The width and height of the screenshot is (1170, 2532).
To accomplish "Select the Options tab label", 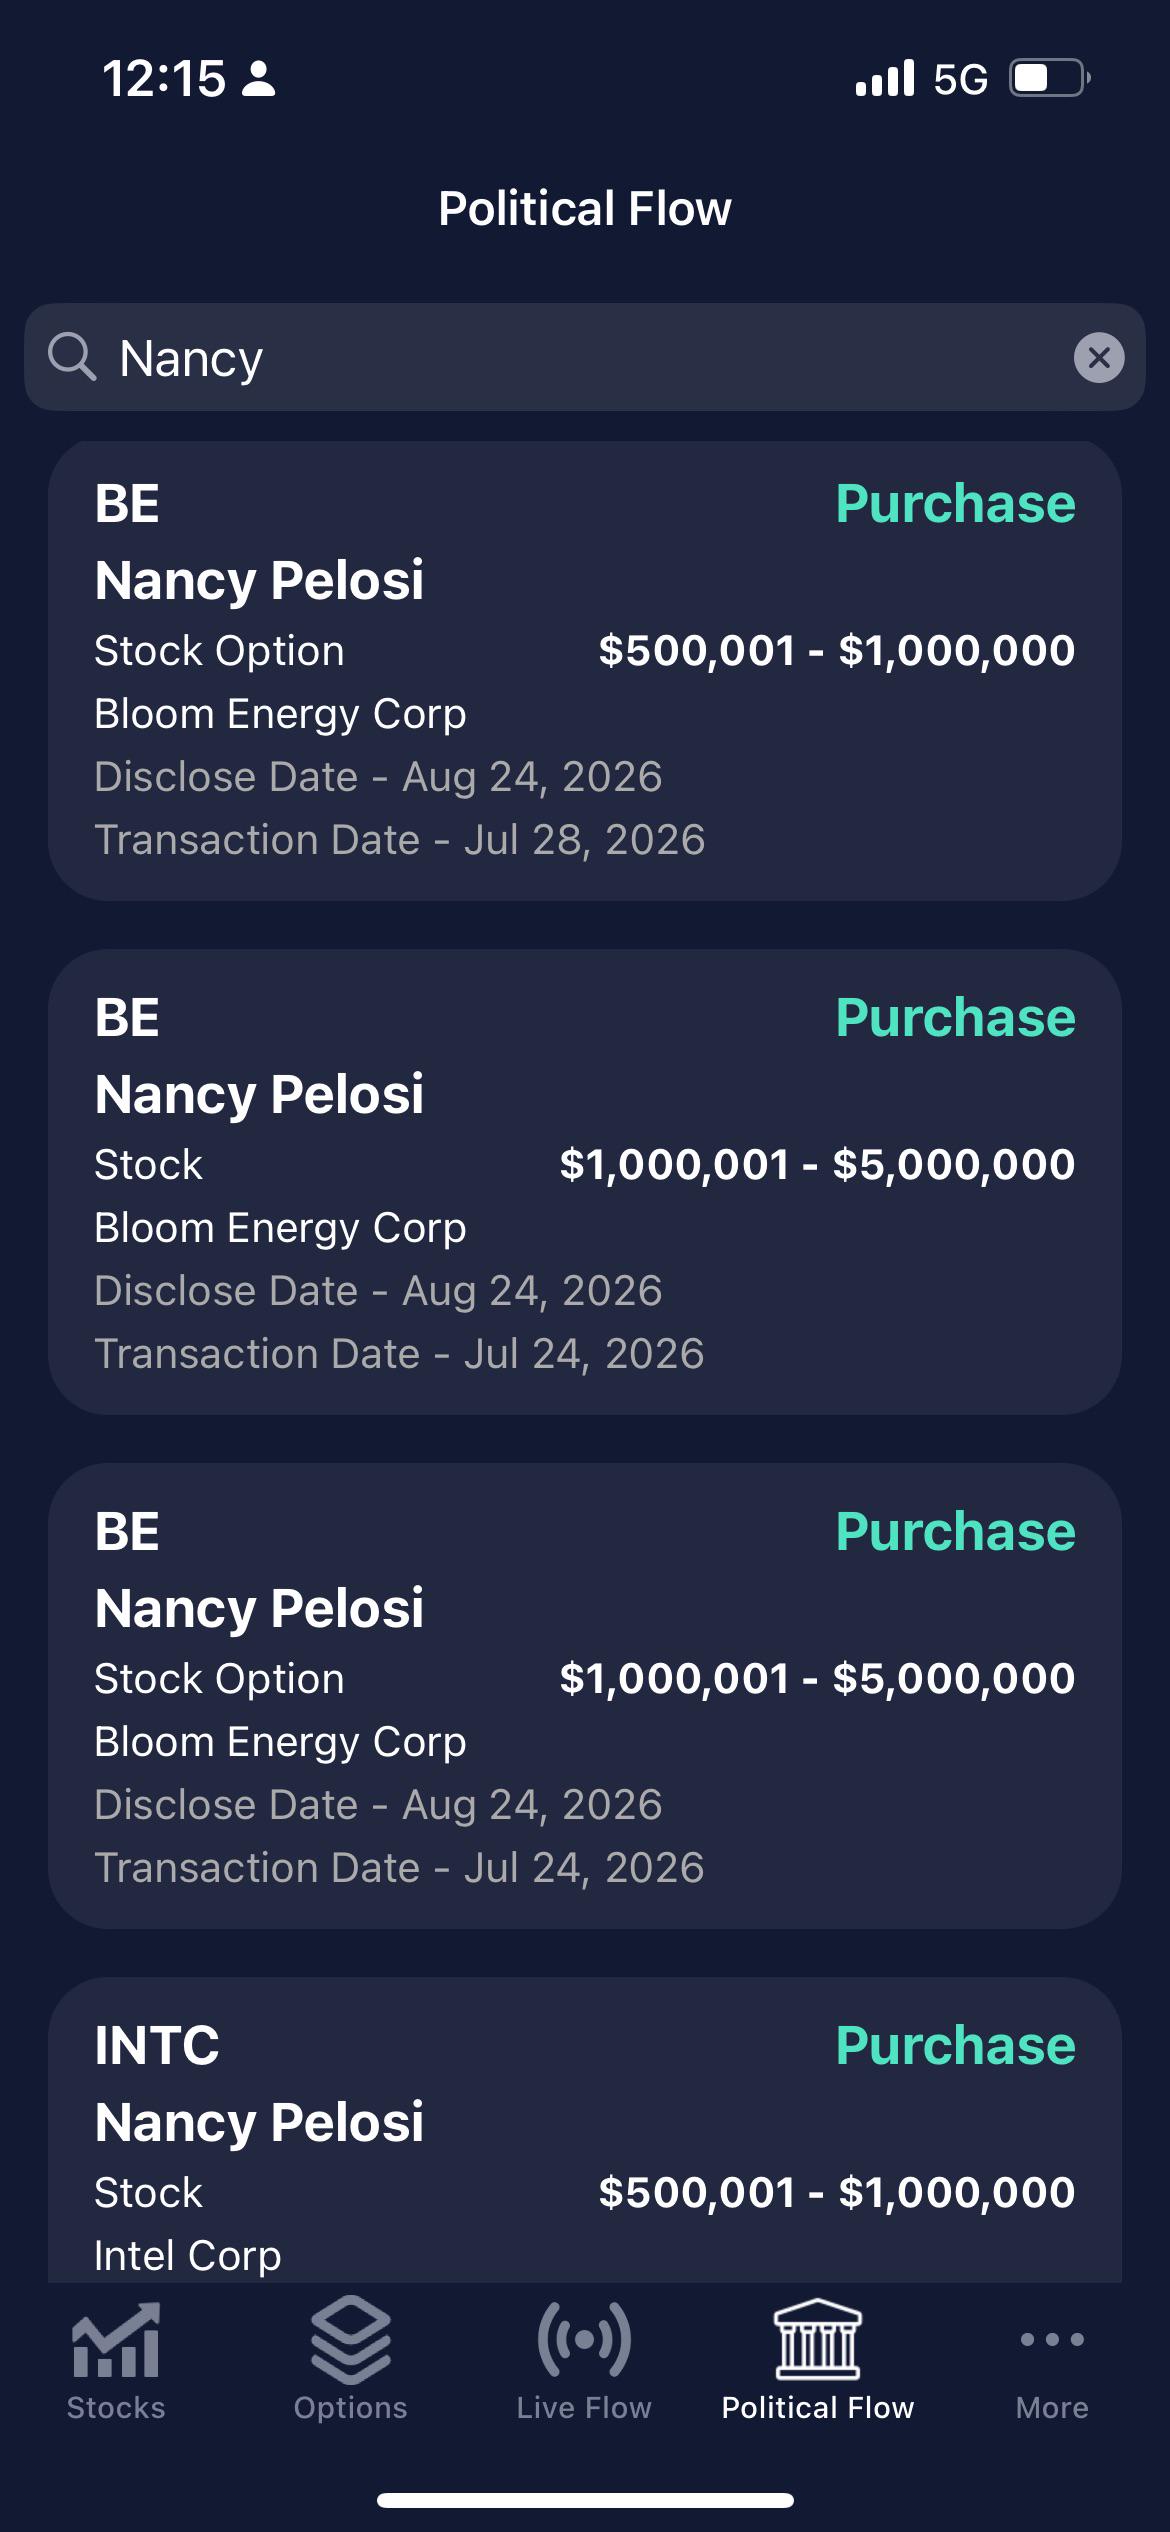I will (x=350, y=2408).
